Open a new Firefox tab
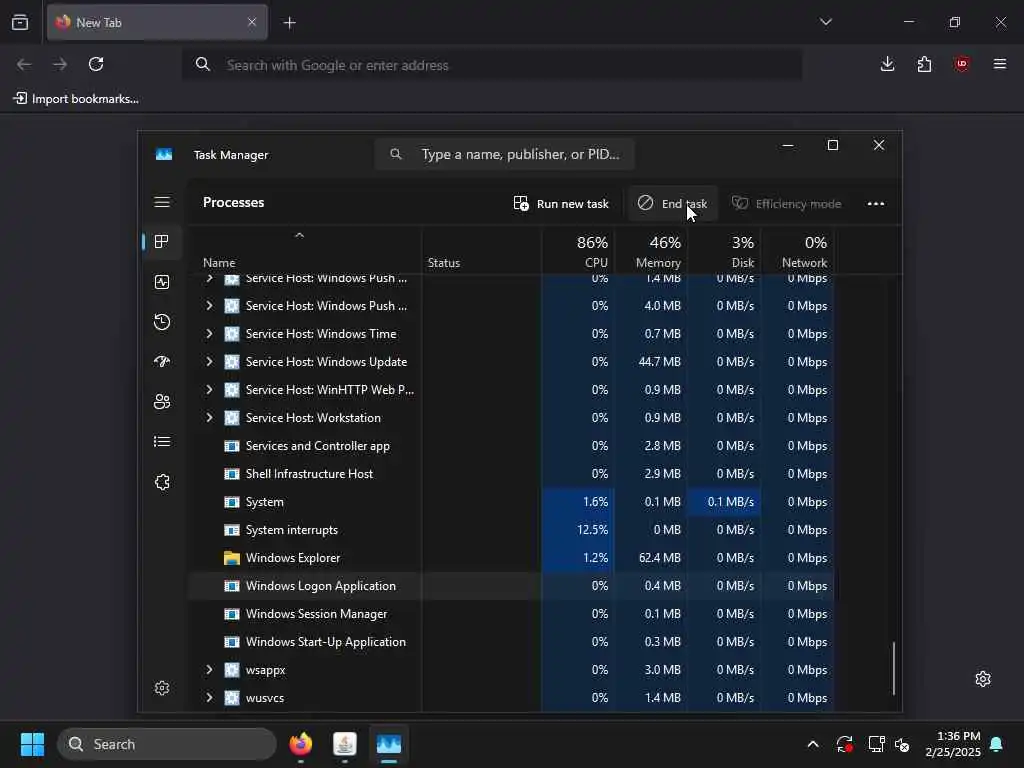Screen dimensions: 1024x768 (x=289, y=23)
